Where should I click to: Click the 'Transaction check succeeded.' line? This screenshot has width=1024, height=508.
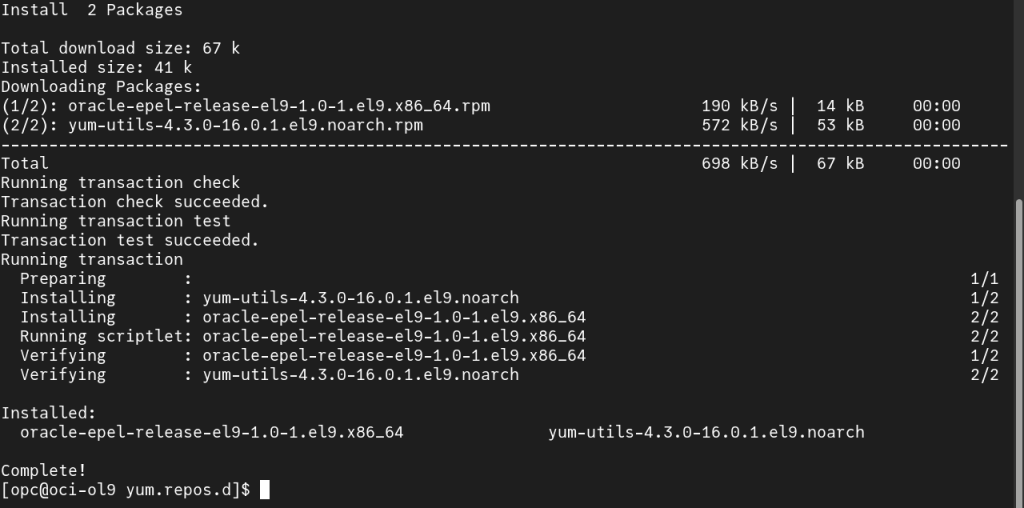[135, 201]
